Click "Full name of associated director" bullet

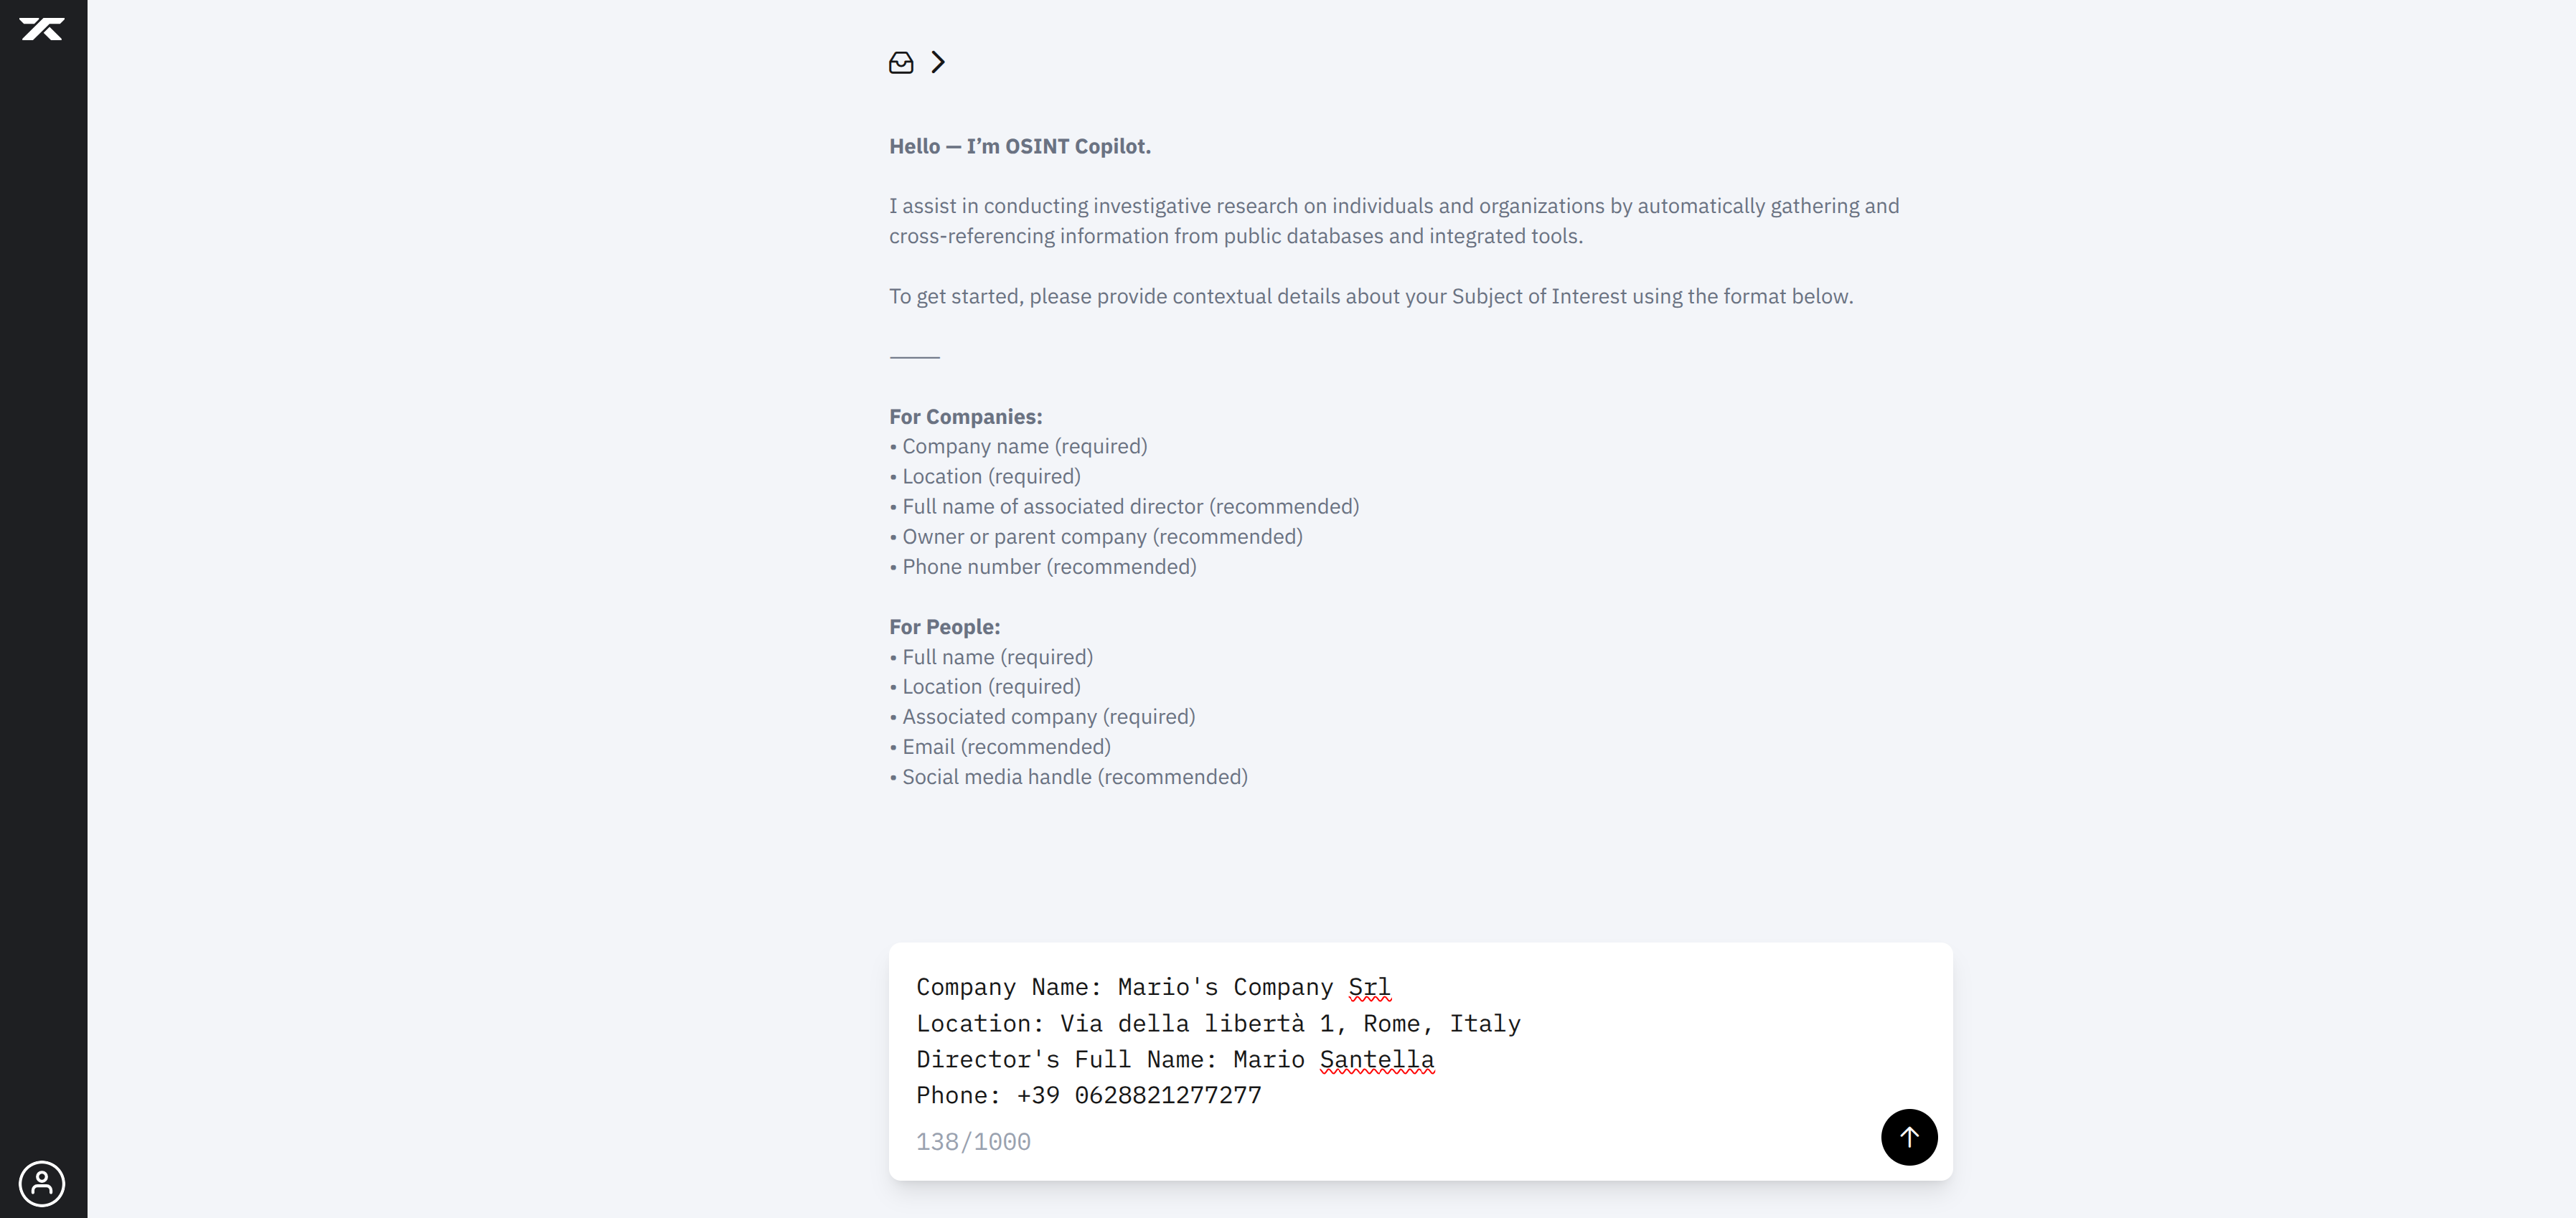(1130, 507)
